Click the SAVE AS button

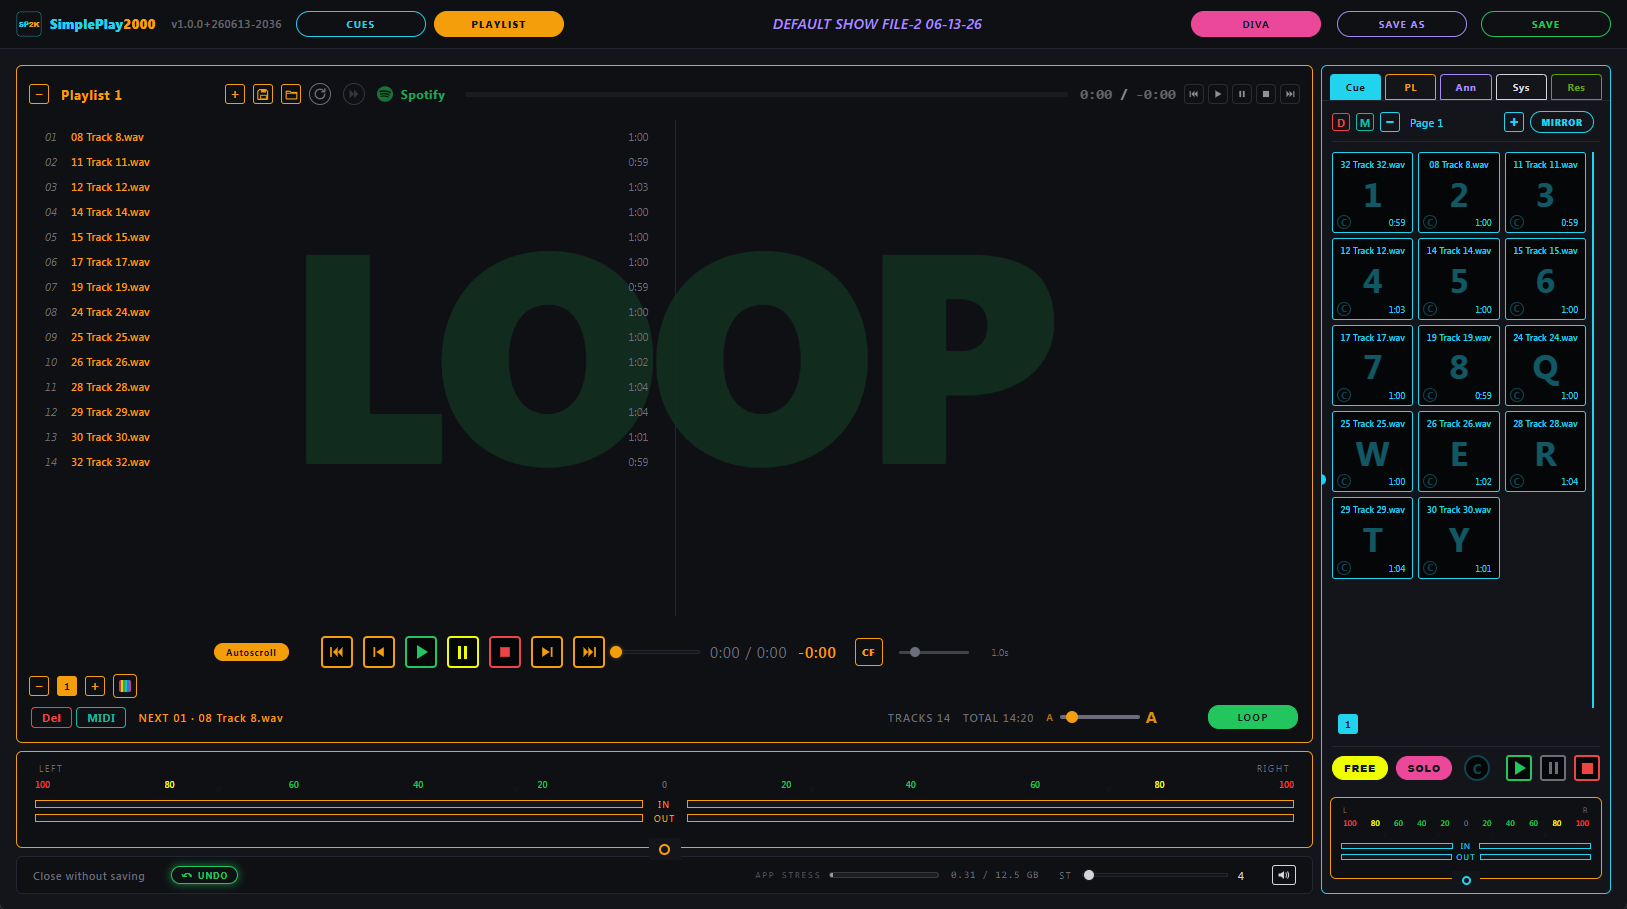click(x=1402, y=24)
